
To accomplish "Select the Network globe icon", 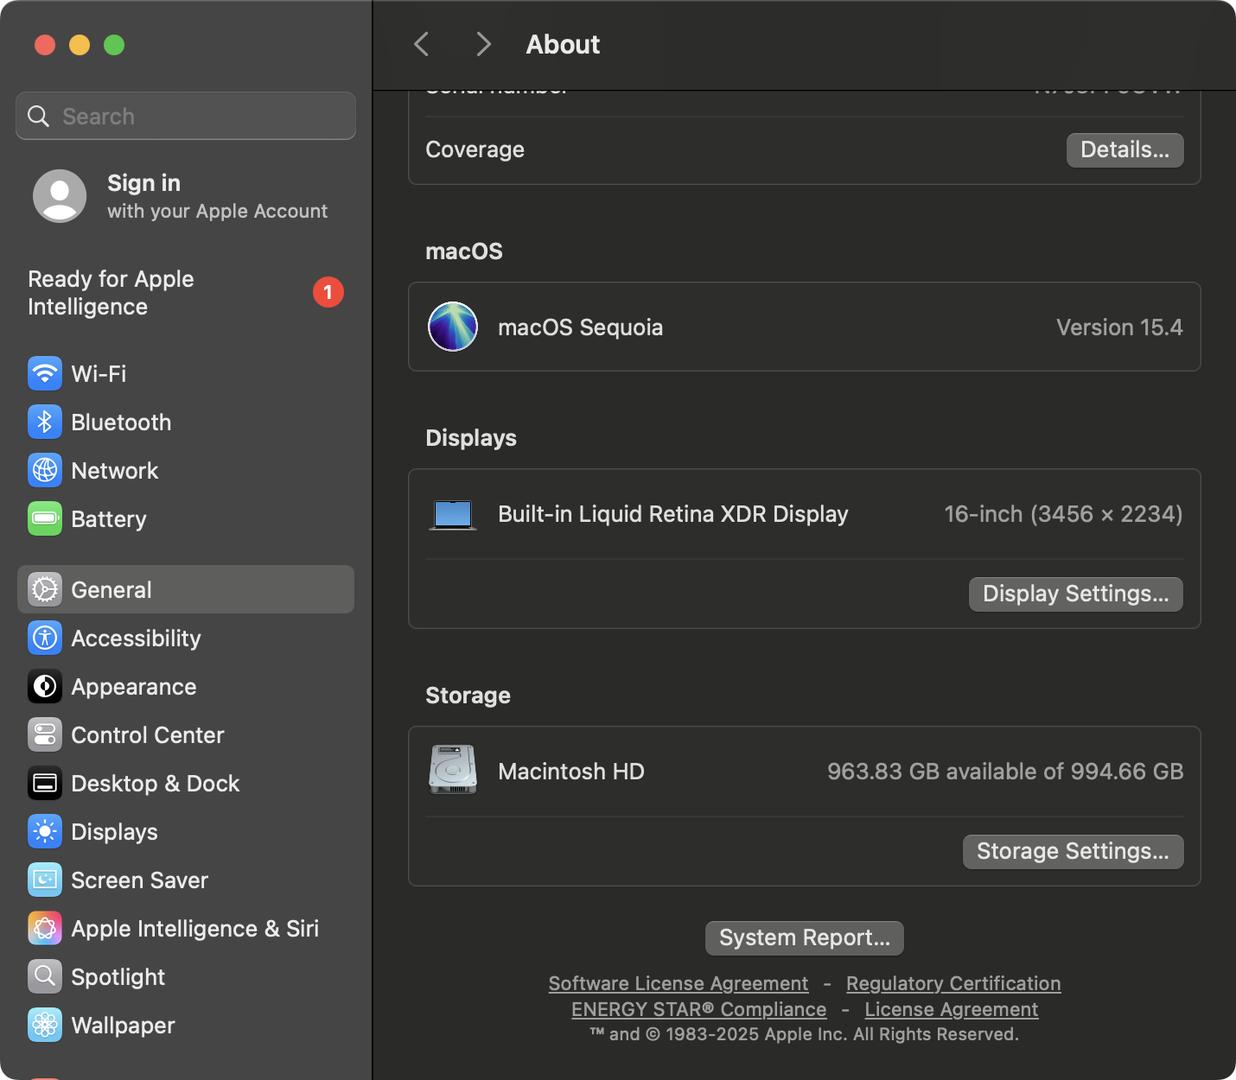I will click(x=45, y=470).
